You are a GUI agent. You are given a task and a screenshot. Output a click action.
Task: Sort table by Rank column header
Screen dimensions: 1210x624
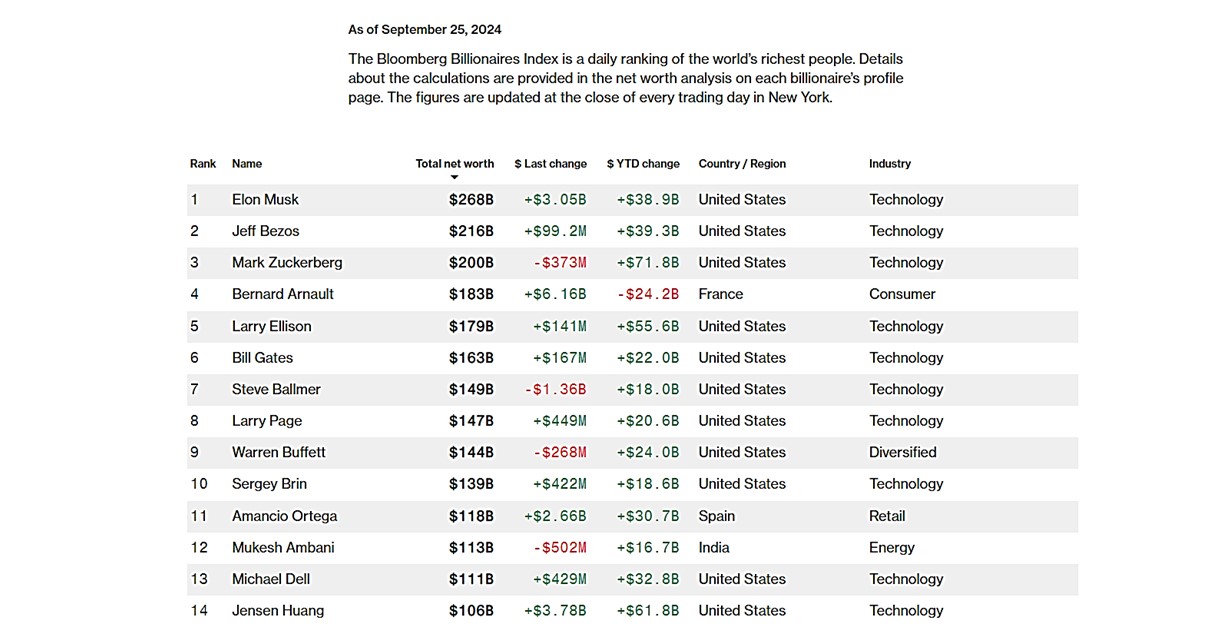pos(203,164)
